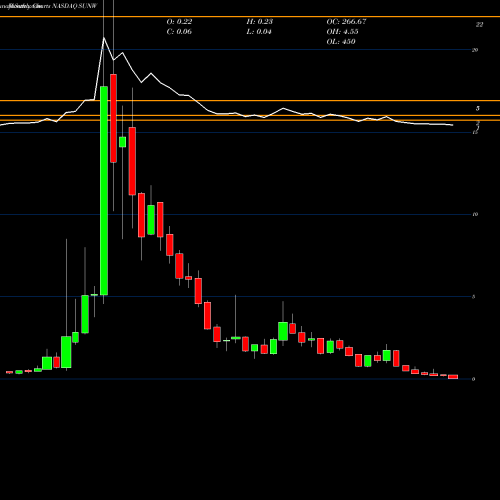Click the tallest green candlestick body
The height and width of the screenshot is (500, 500).
click(x=104, y=191)
